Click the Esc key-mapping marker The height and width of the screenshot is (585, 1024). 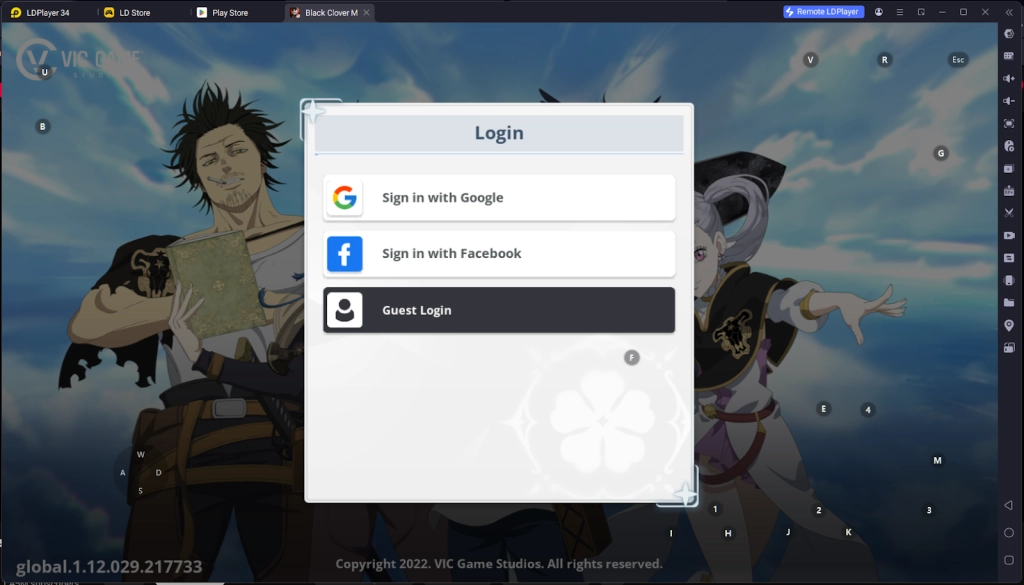pos(958,60)
